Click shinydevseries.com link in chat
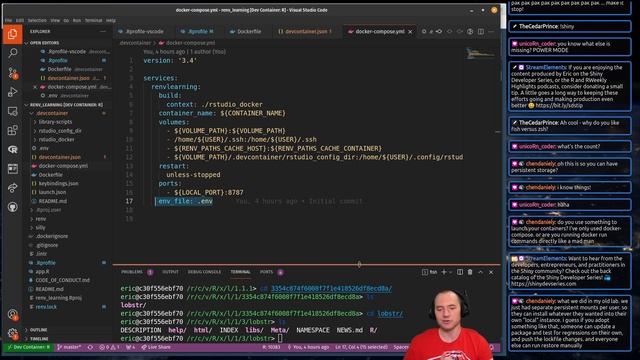This screenshot has width=640, height=360. point(544,284)
